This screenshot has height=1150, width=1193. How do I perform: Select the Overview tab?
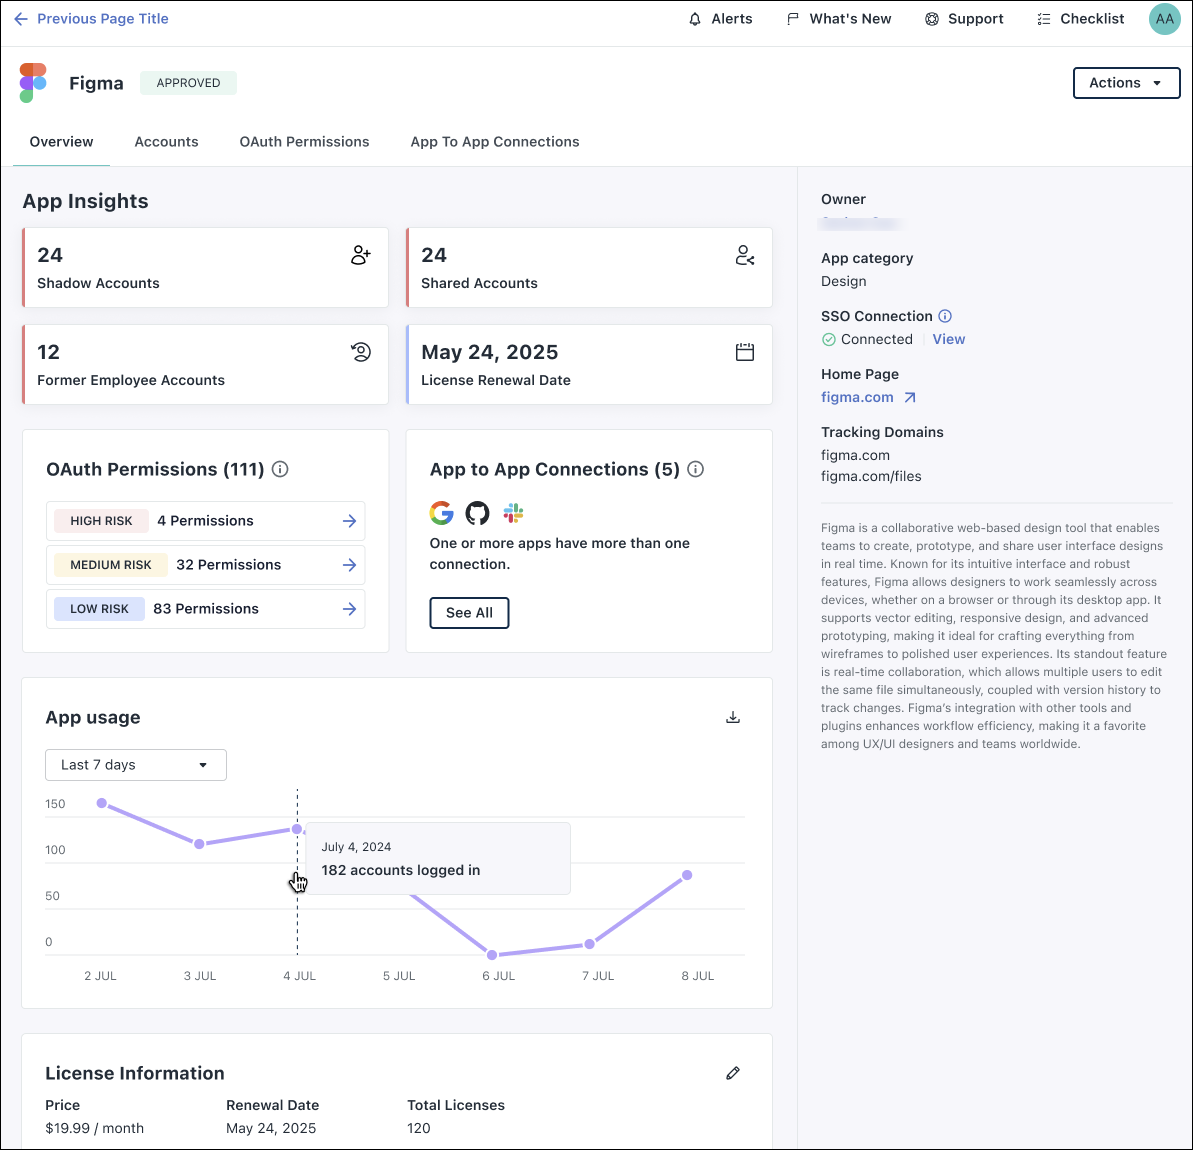pyautogui.click(x=62, y=142)
